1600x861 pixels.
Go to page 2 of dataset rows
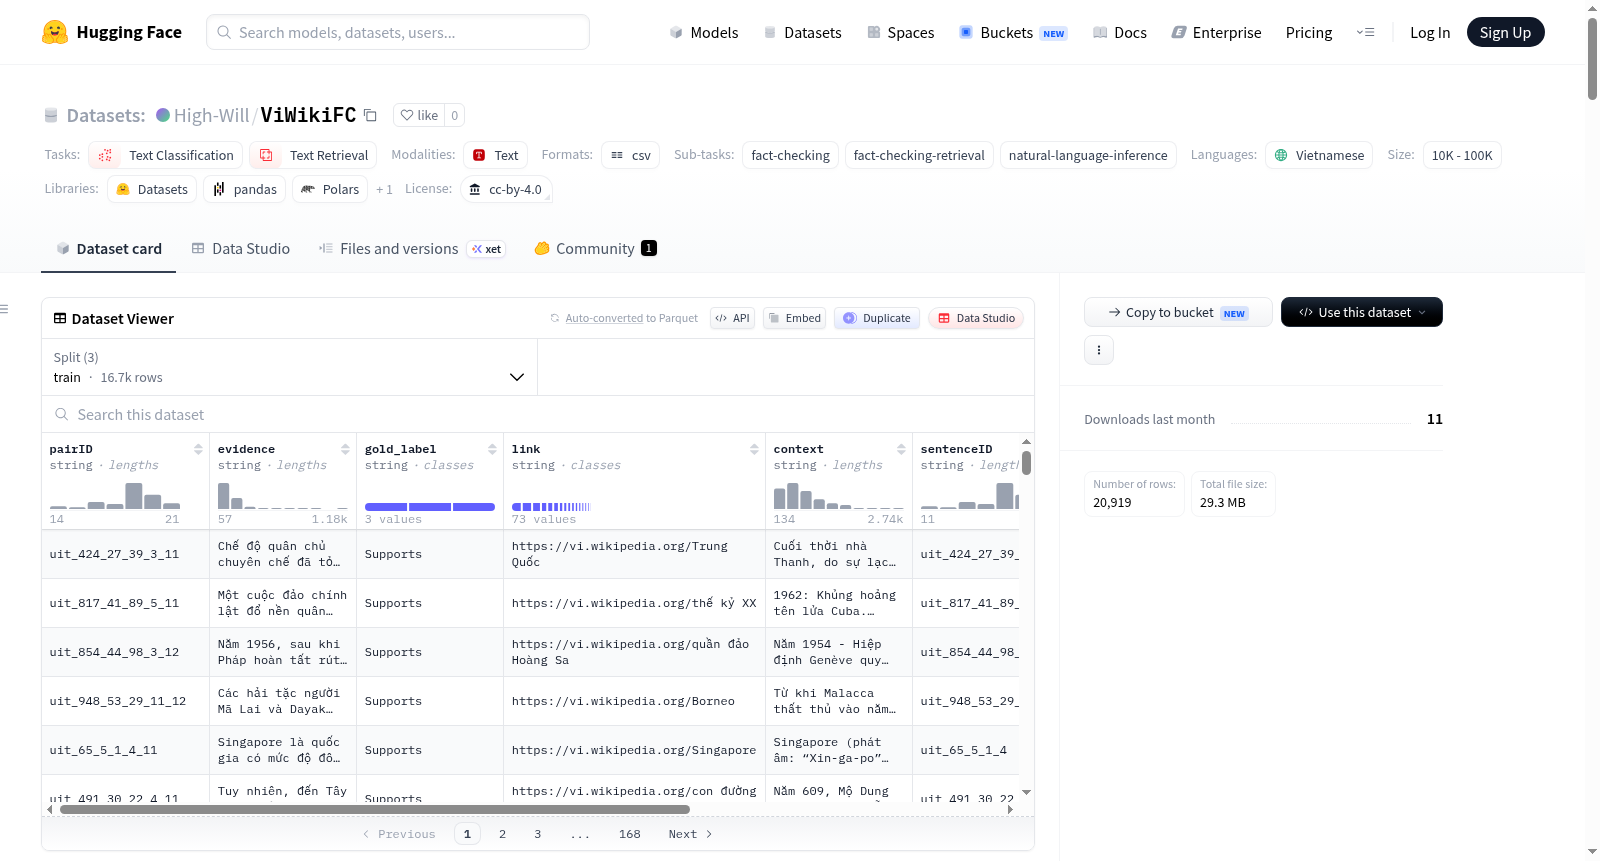tap(502, 834)
